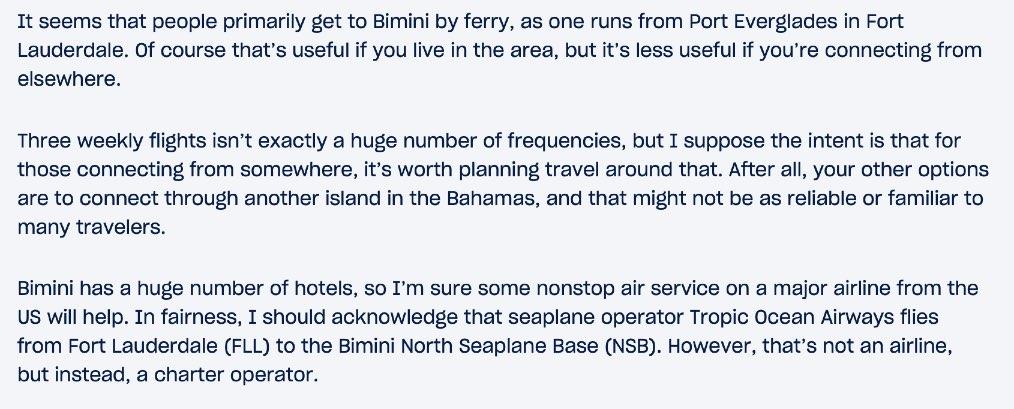Click the phrase 'In fairness,'
1014x409 pixels.
point(199,317)
